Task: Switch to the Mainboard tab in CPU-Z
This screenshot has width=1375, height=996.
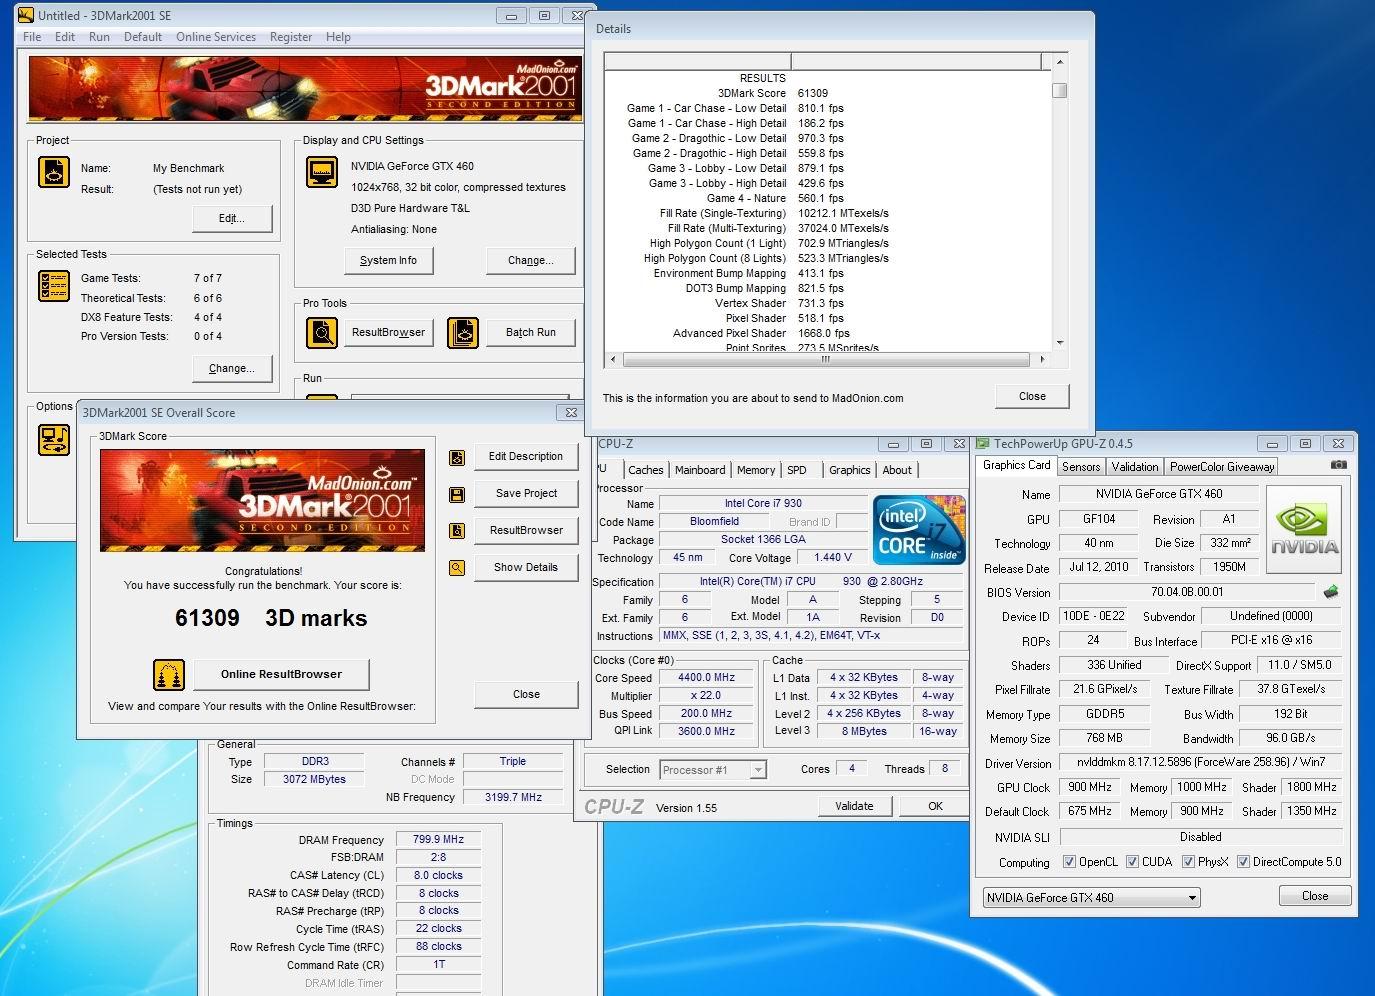Action: click(700, 470)
